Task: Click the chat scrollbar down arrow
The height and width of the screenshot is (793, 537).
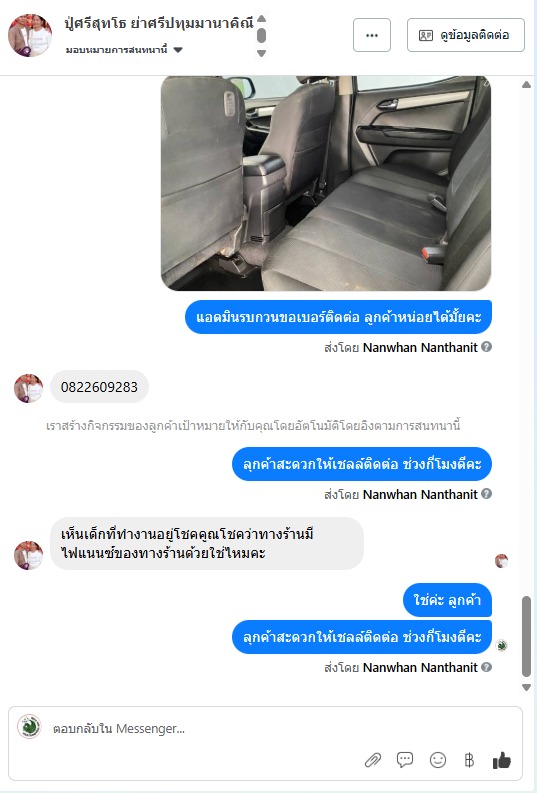Action: [526, 687]
